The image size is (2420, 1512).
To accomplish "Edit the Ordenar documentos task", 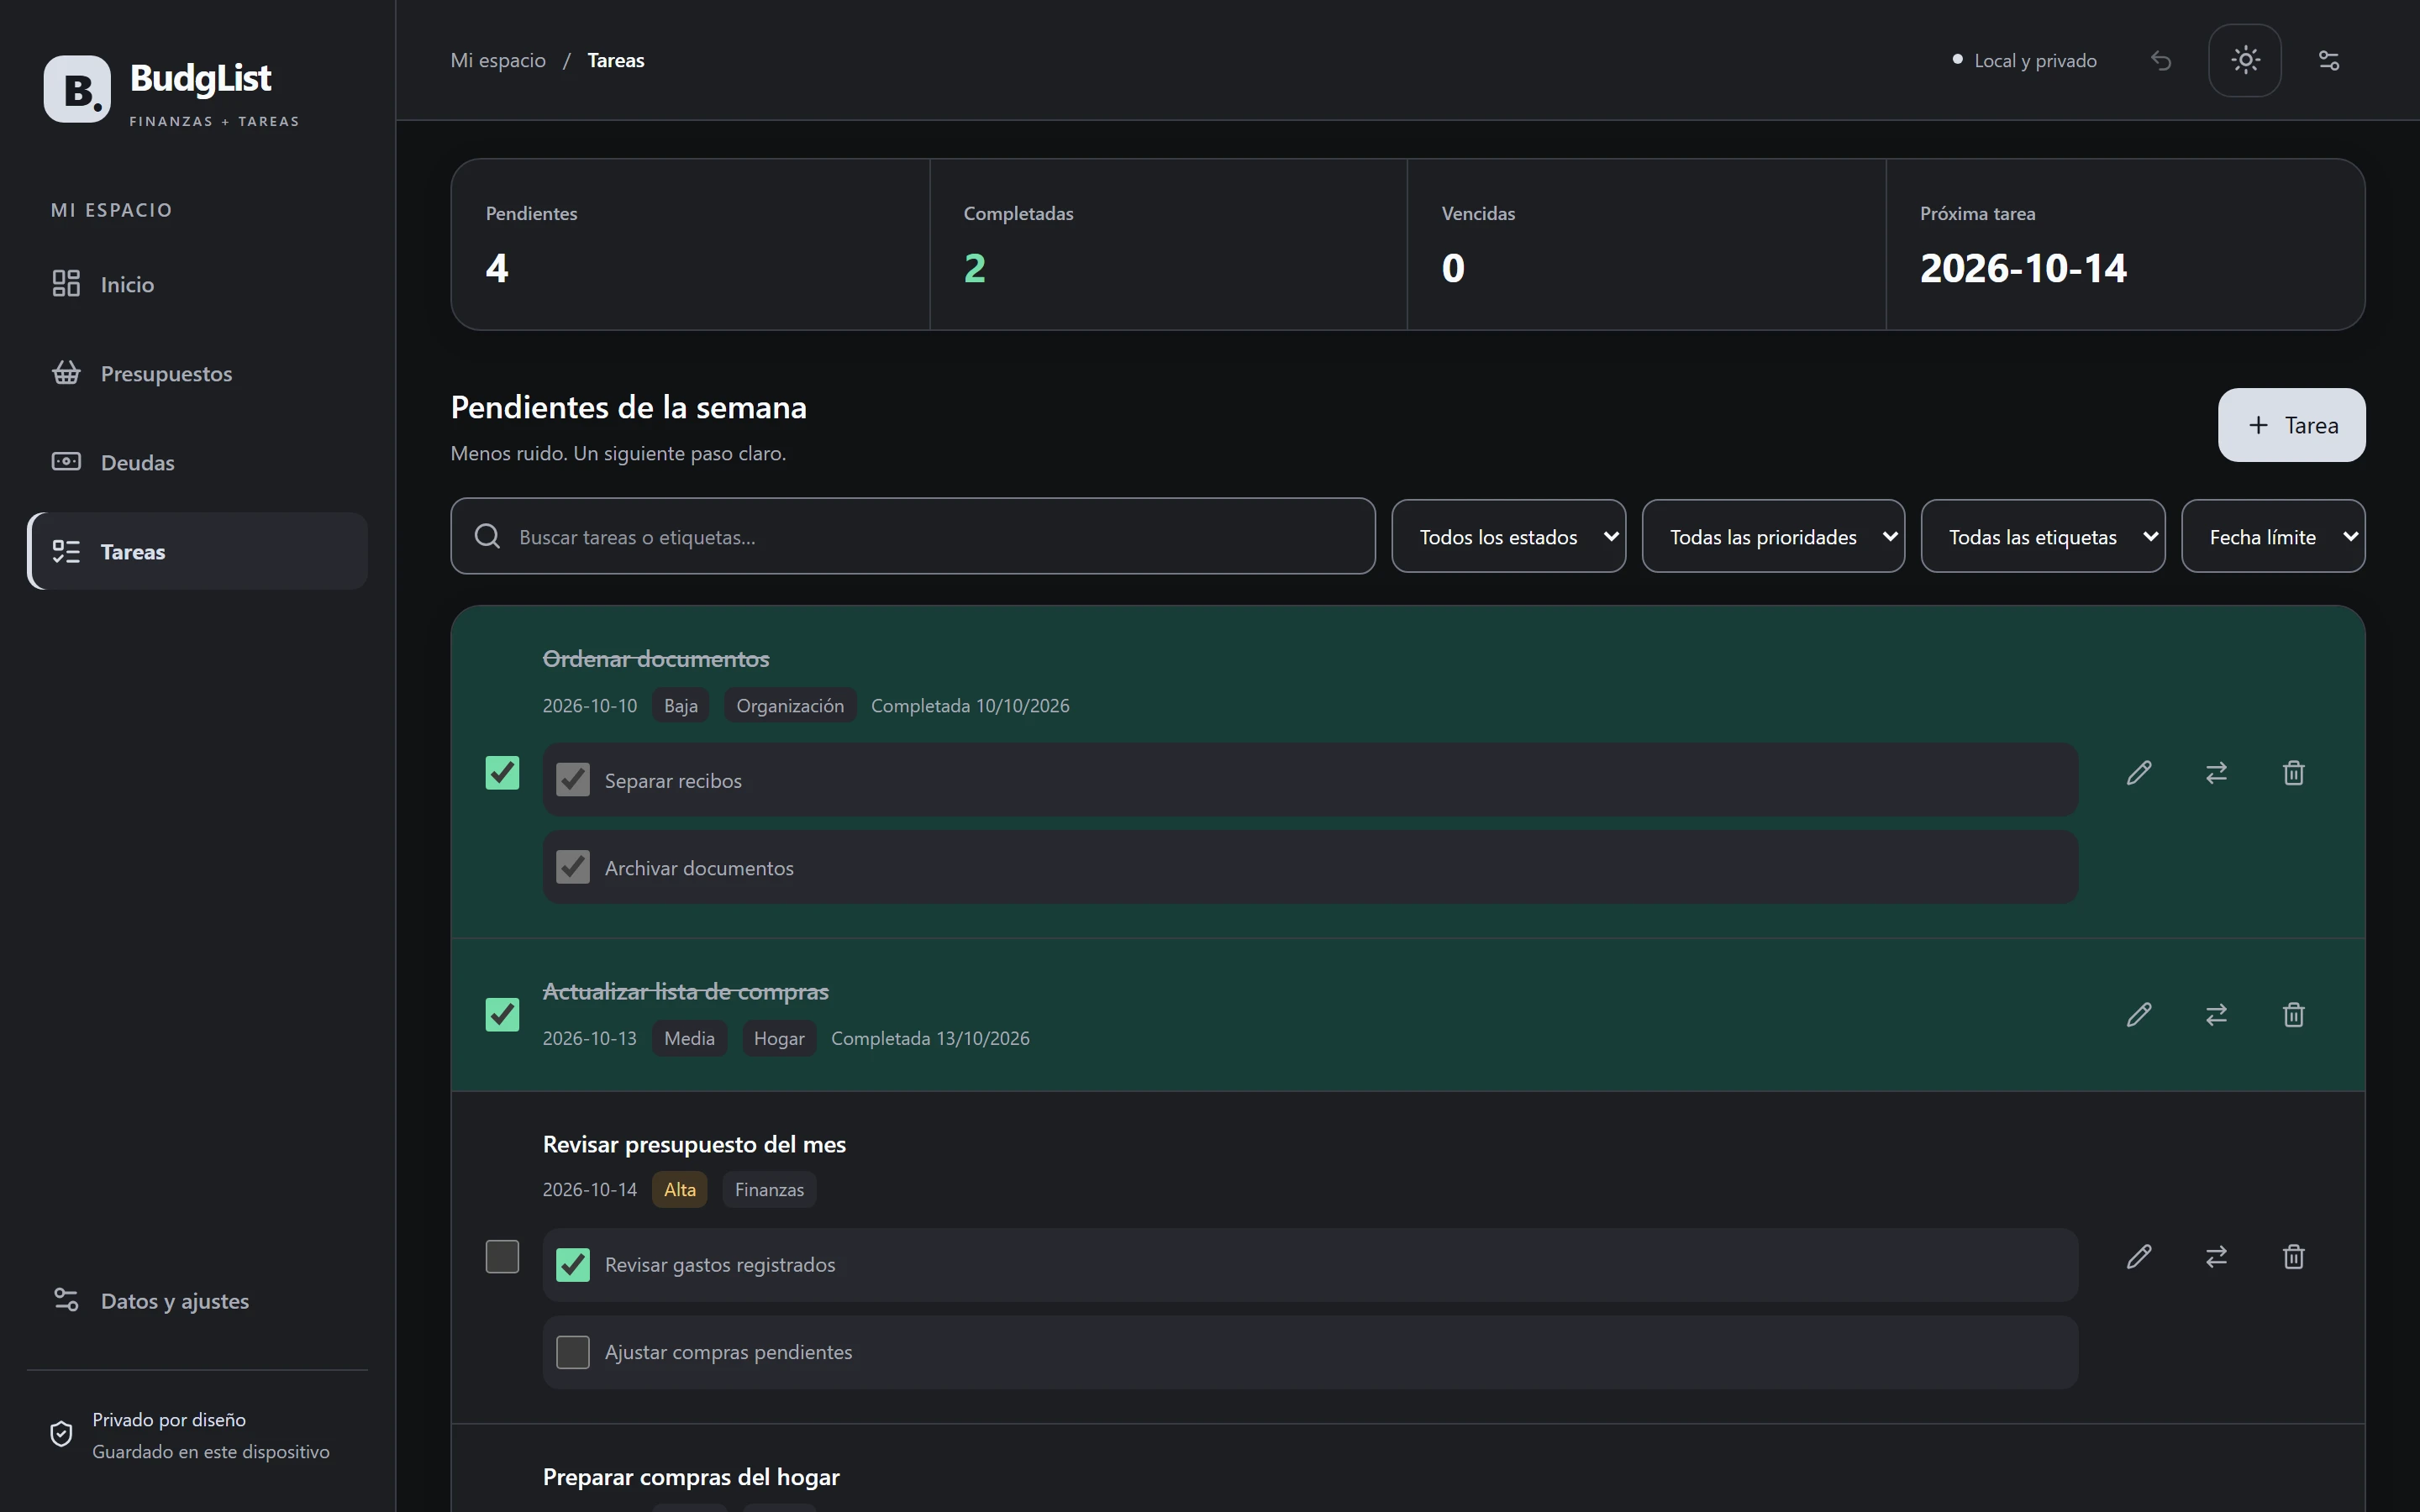I will pos(2139,773).
